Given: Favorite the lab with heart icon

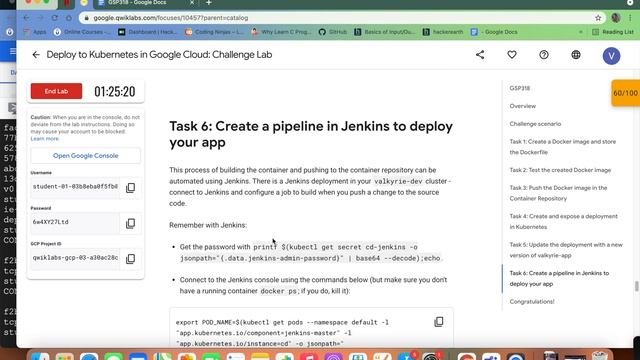Looking at the screenshot, I should point(512,55).
